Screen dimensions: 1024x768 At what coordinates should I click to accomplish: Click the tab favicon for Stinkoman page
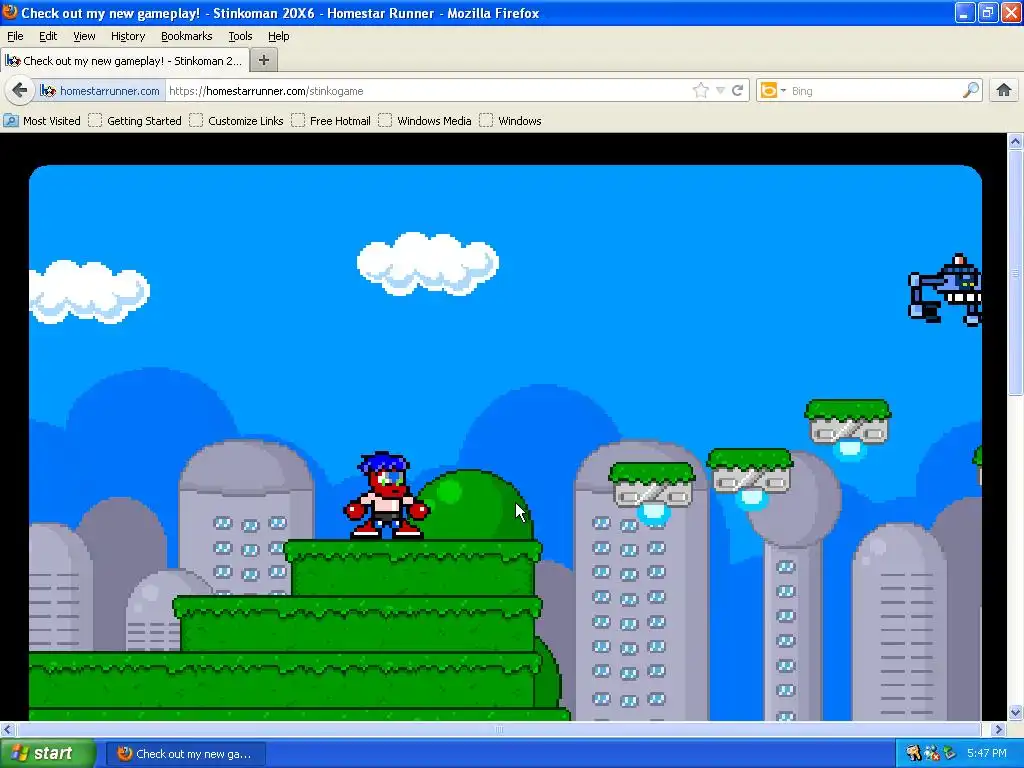12,61
